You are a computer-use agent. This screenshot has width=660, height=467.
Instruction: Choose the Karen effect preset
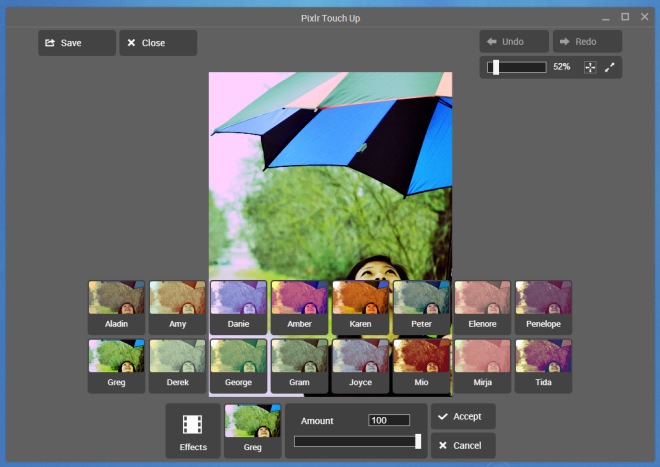point(361,306)
